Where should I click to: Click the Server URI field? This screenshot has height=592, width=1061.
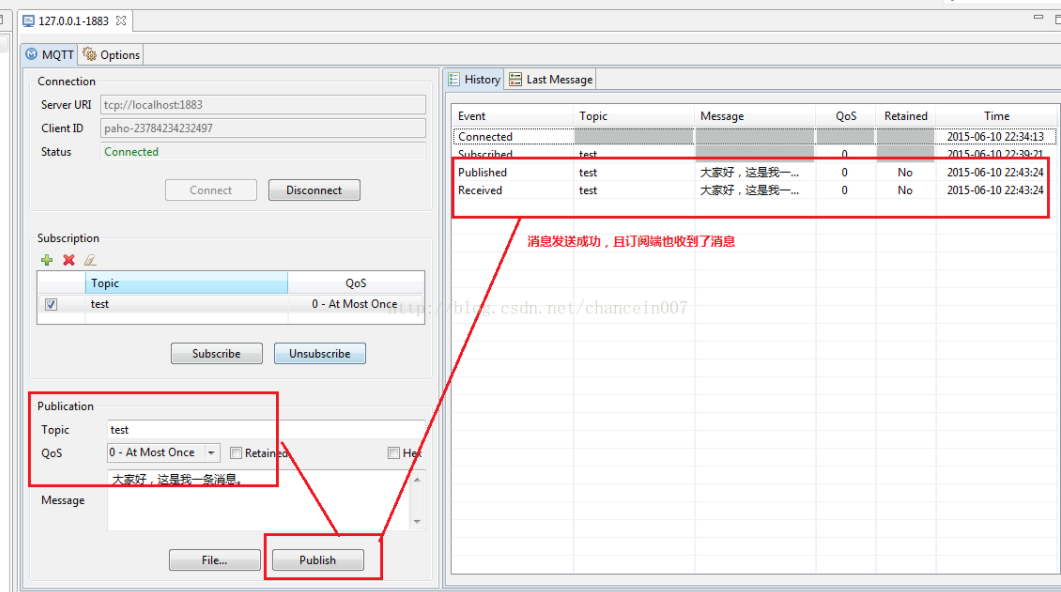click(263, 105)
